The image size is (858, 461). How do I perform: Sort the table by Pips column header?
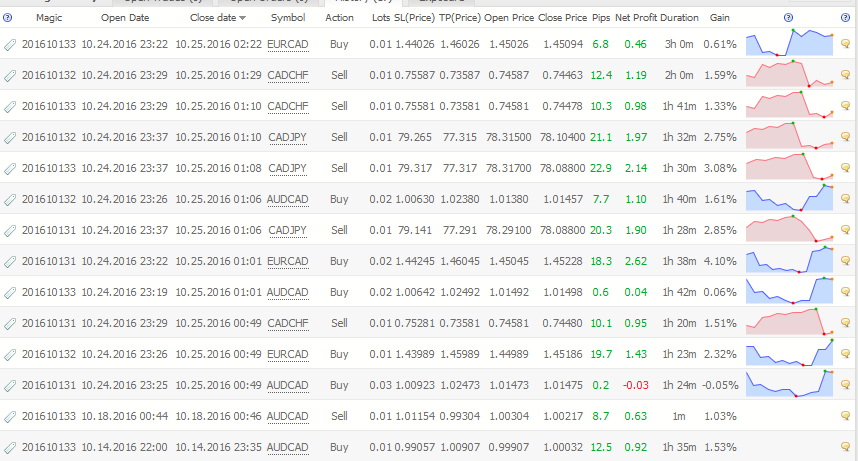pos(601,18)
